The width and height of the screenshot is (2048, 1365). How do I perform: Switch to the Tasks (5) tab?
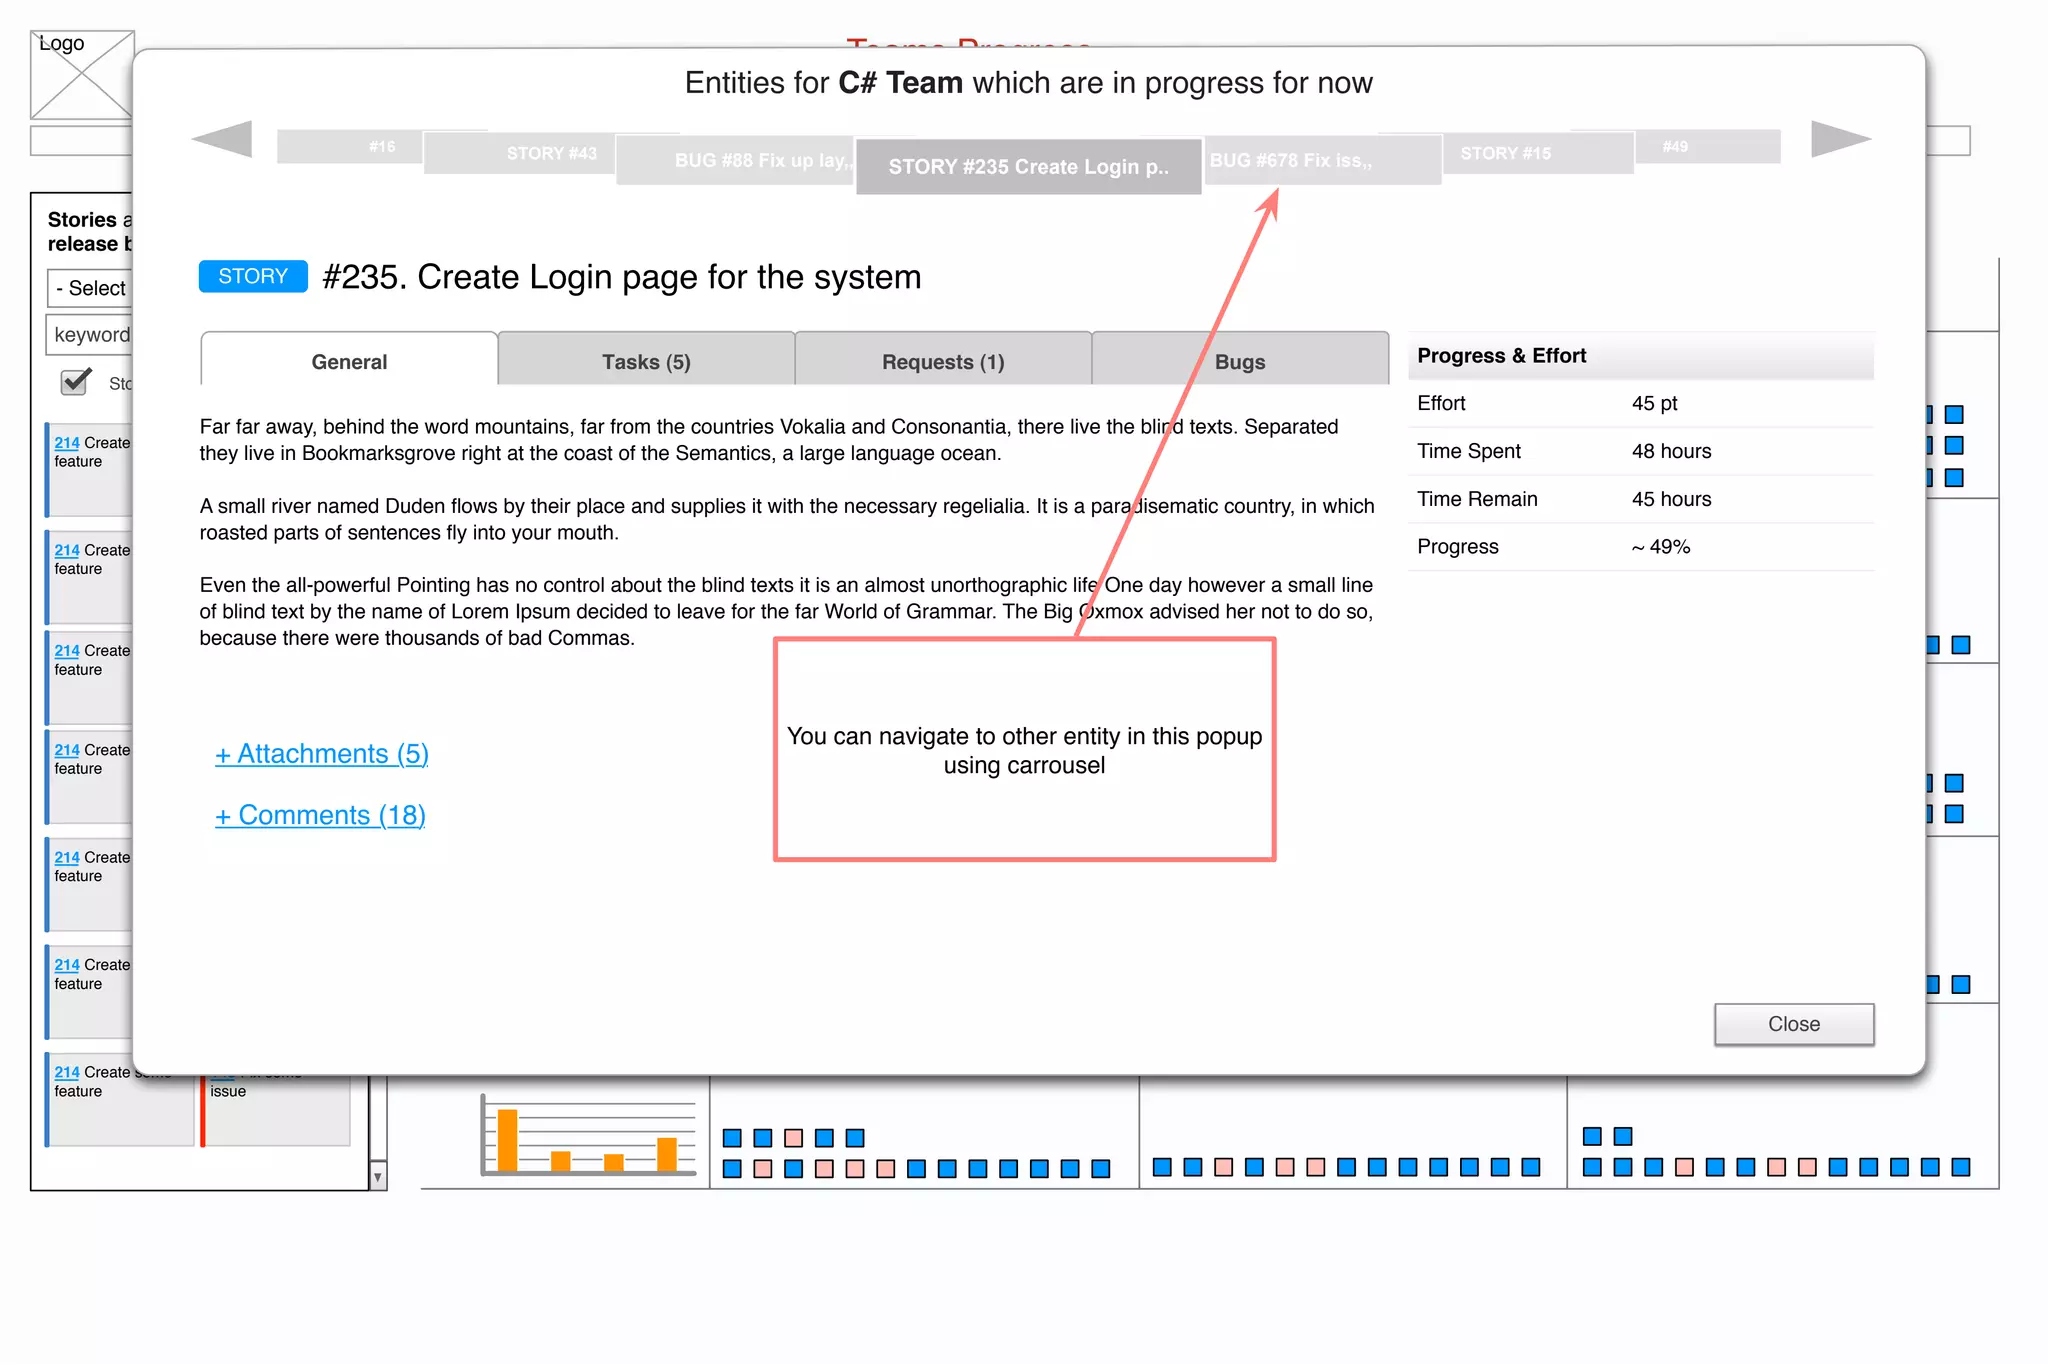pos(646,362)
